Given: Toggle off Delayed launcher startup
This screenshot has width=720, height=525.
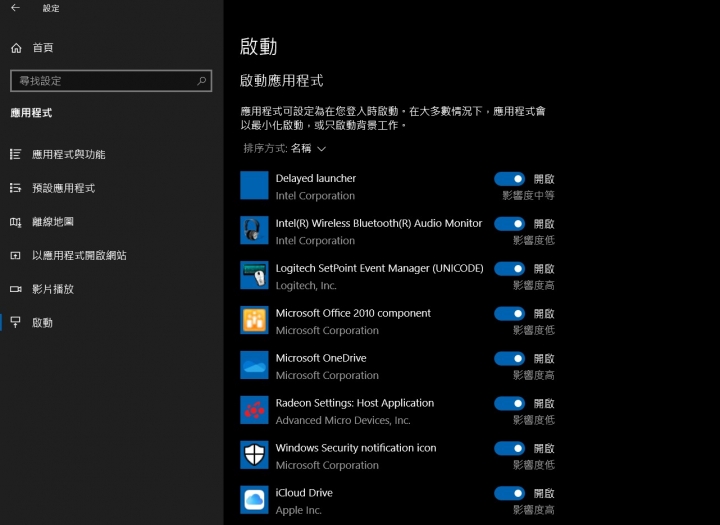Looking at the screenshot, I should pyautogui.click(x=509, y=179).
